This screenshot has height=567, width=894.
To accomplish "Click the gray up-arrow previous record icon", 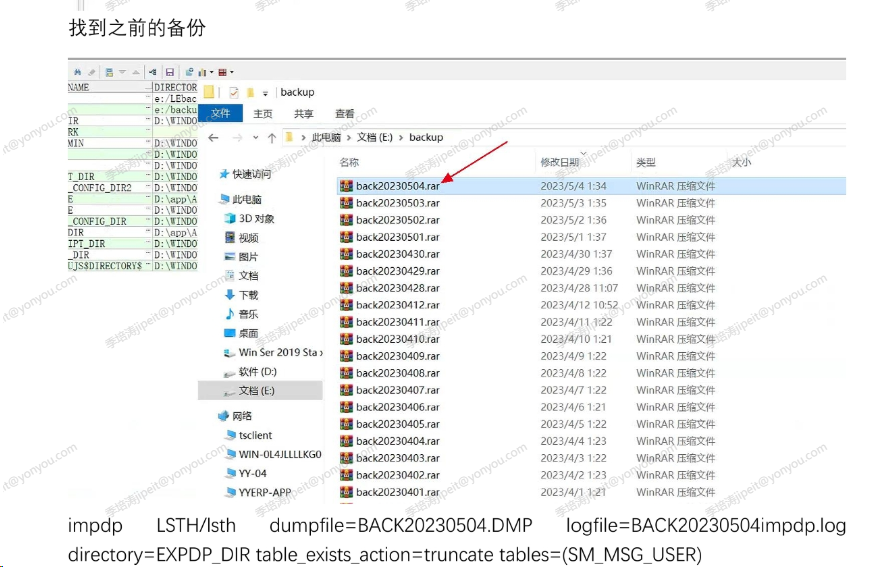I will pos(136,72).
